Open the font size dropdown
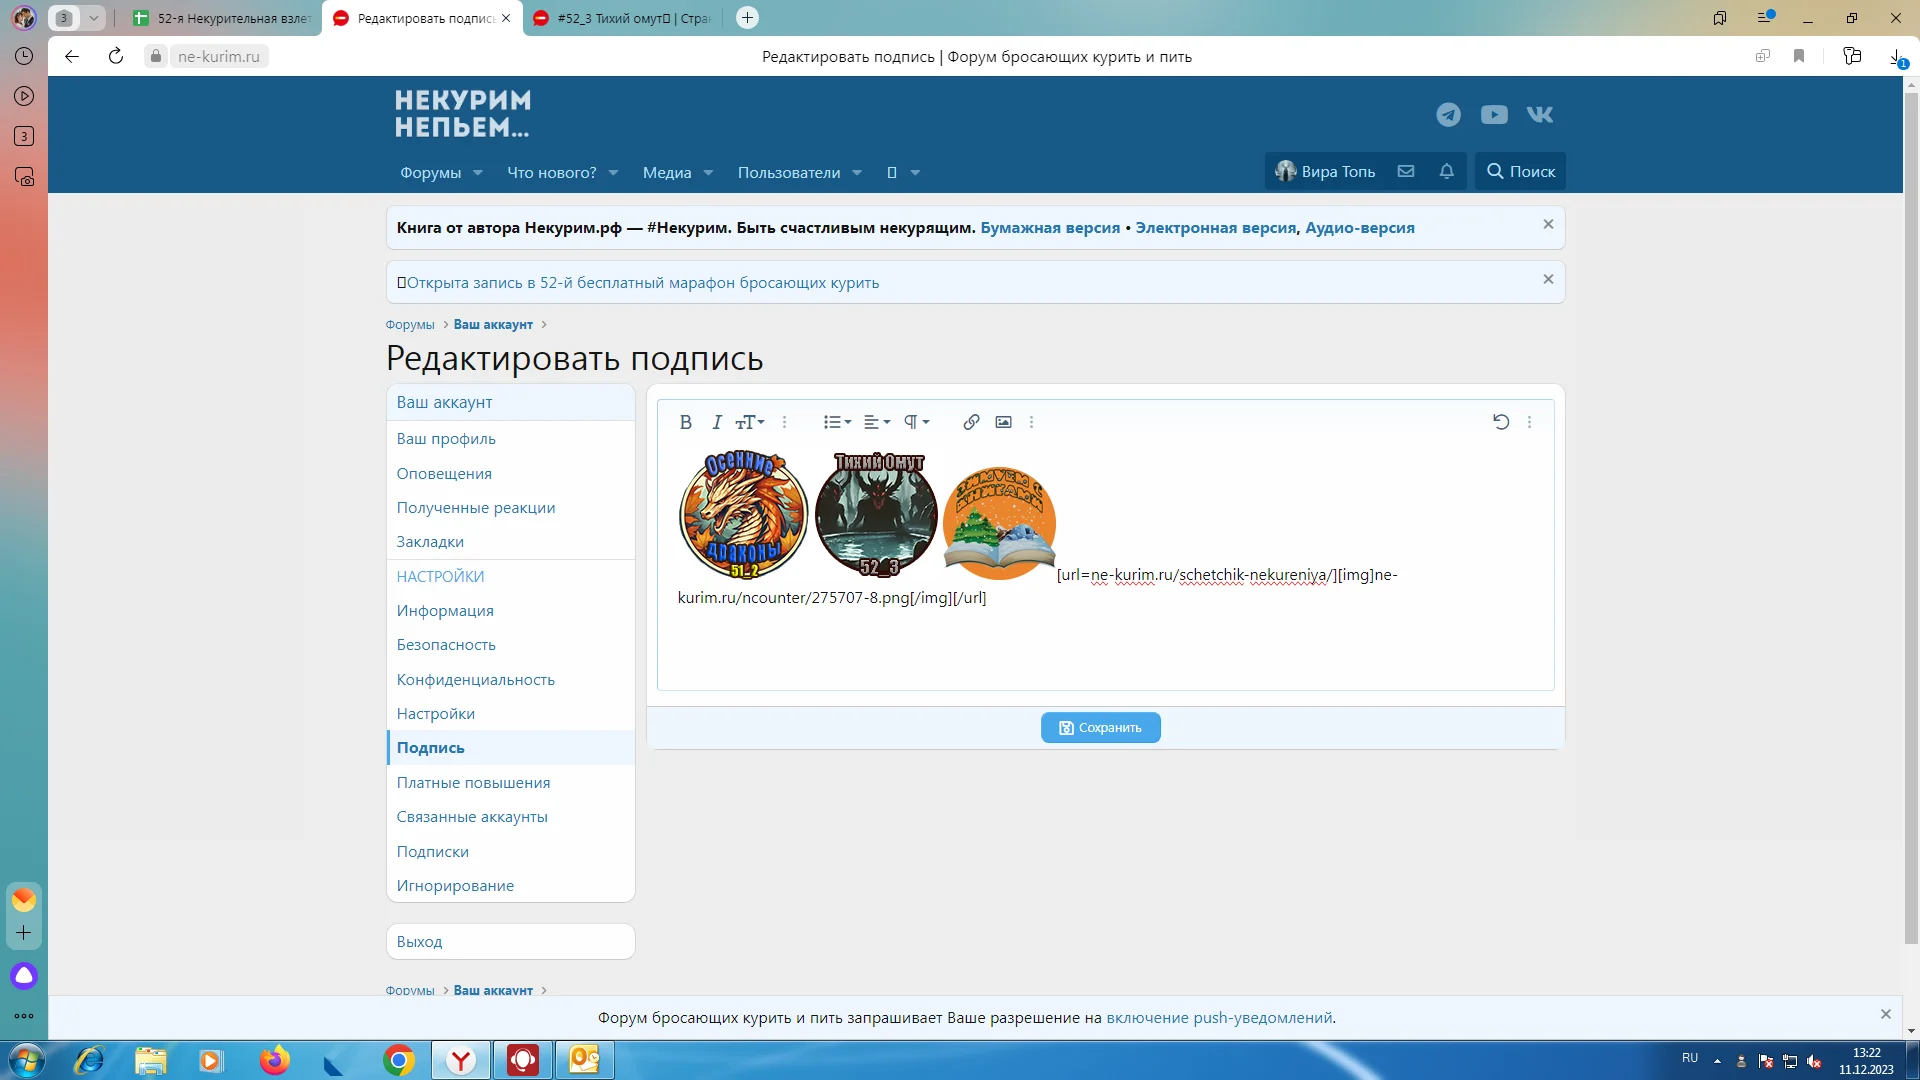The width and height of the screenshot is (1920, 1080). coord(750,422)
